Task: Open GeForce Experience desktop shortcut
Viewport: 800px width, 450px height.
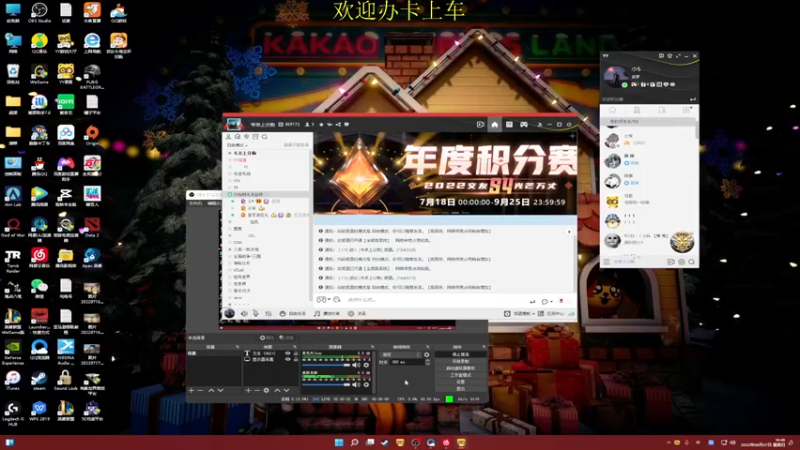Action: [x=13, y=352]
